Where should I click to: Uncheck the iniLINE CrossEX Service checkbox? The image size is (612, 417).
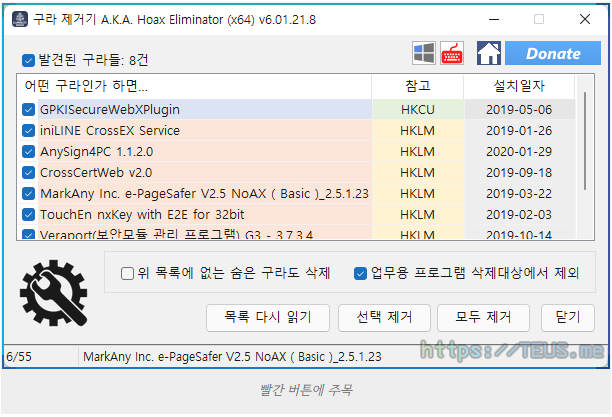[x=28, y=130]
